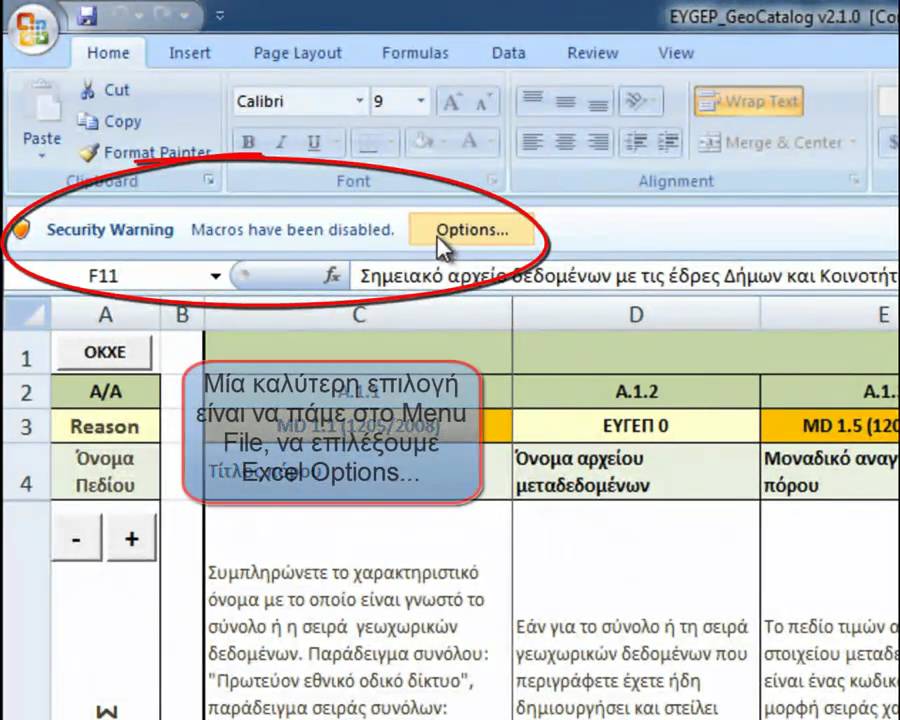Select the ΕΥΓΕΠ 0 cell
Viewport: 900px width, 720px height.
point(636,426)
